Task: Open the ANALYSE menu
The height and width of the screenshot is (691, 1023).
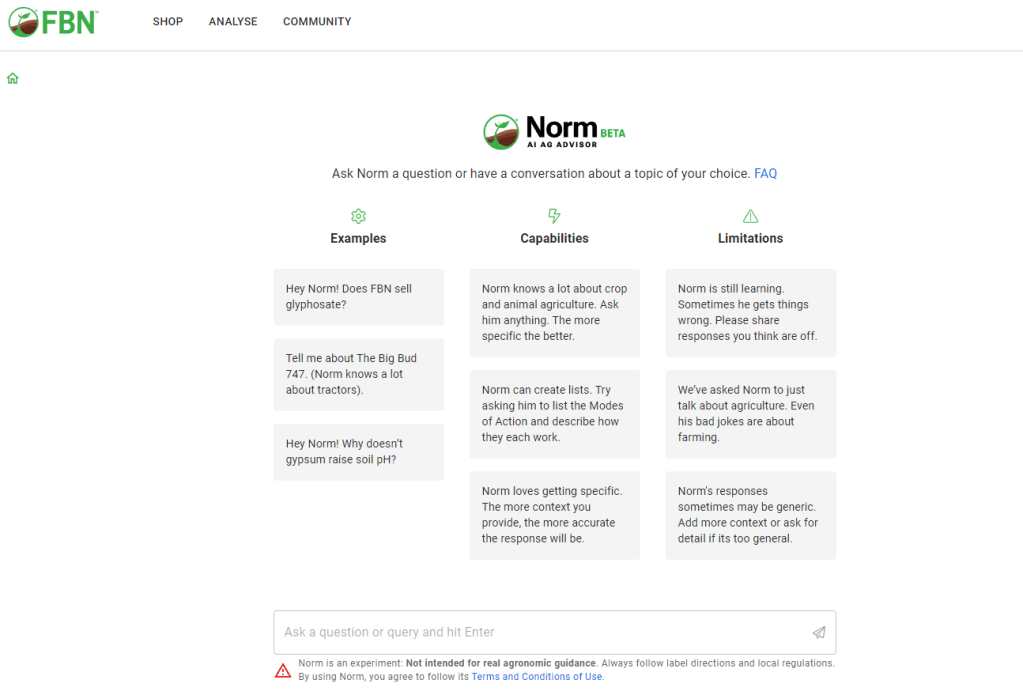Action: (233, 22)
